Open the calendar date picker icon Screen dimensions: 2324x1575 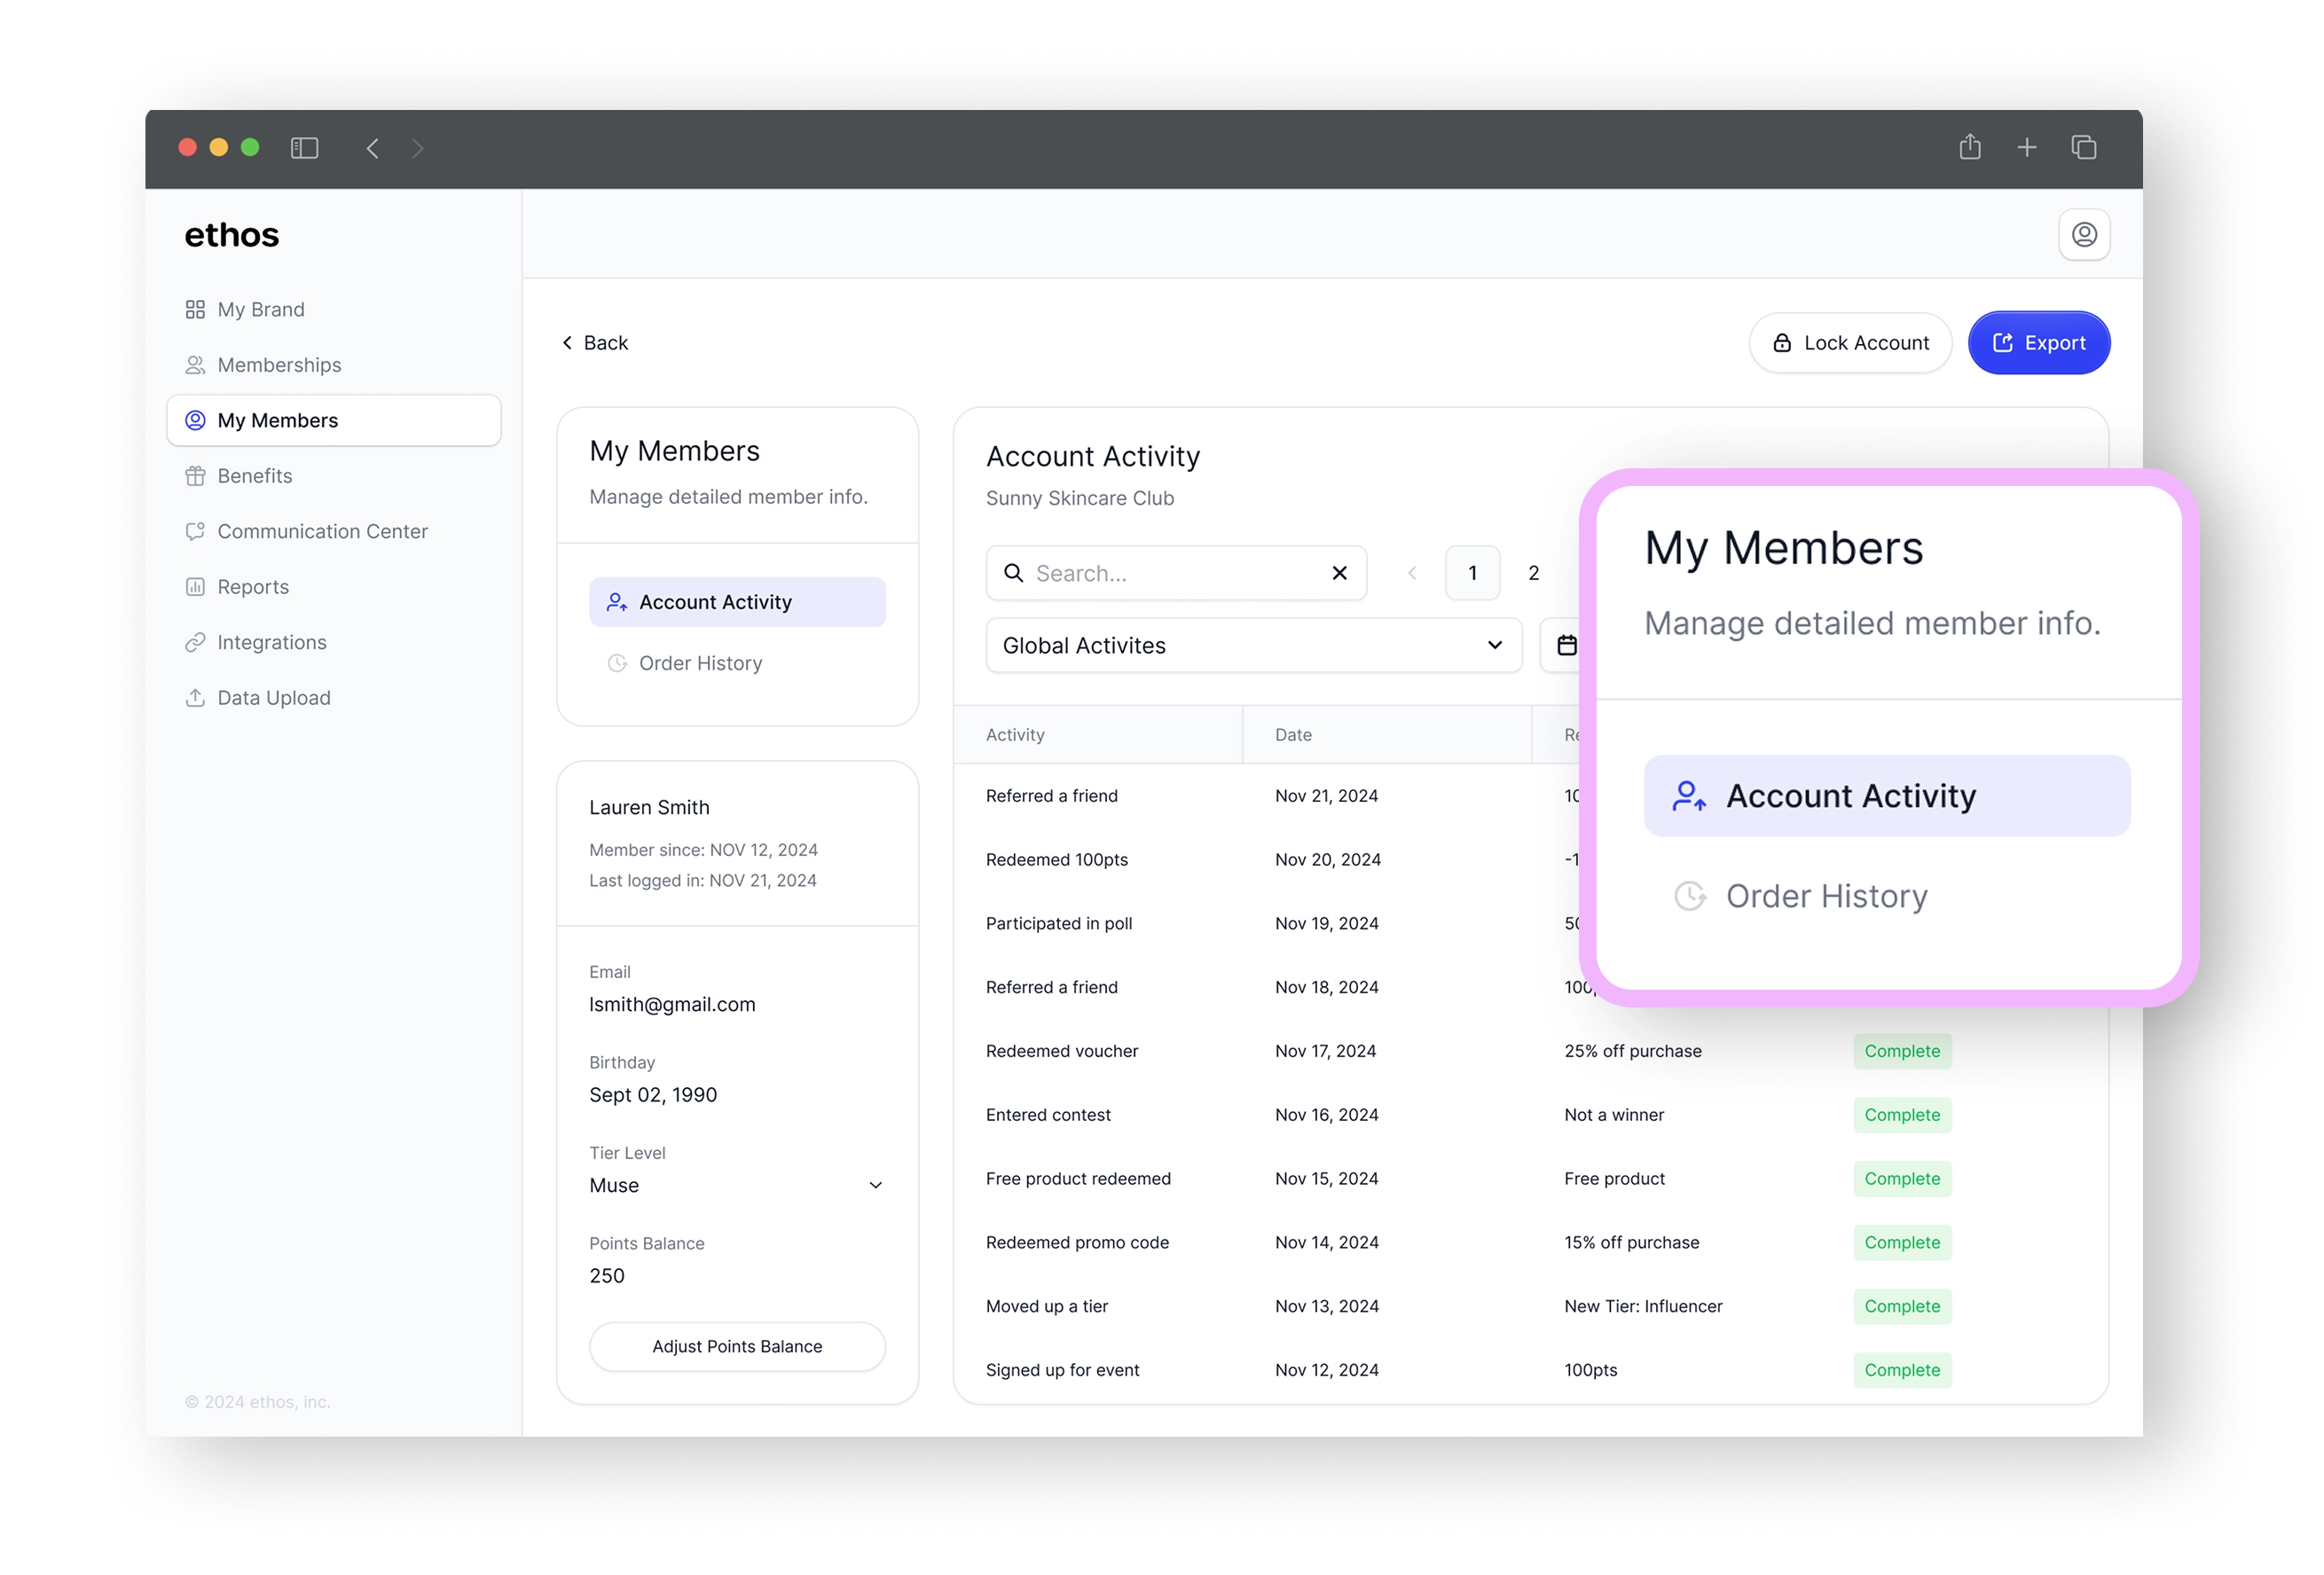pyautogui.click(x=1566, y=646)
